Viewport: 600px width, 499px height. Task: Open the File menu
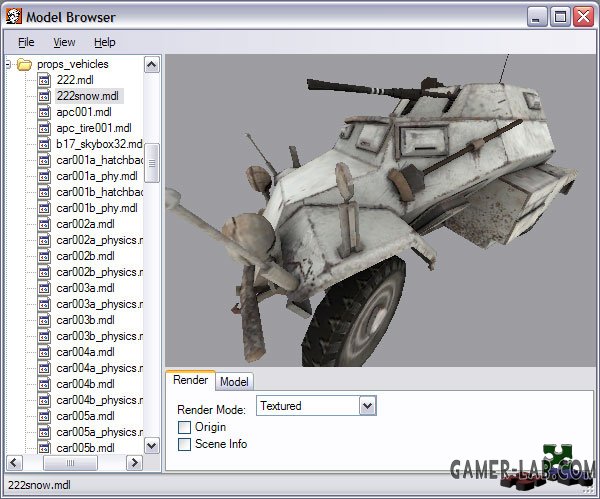[x=26, y=42]
